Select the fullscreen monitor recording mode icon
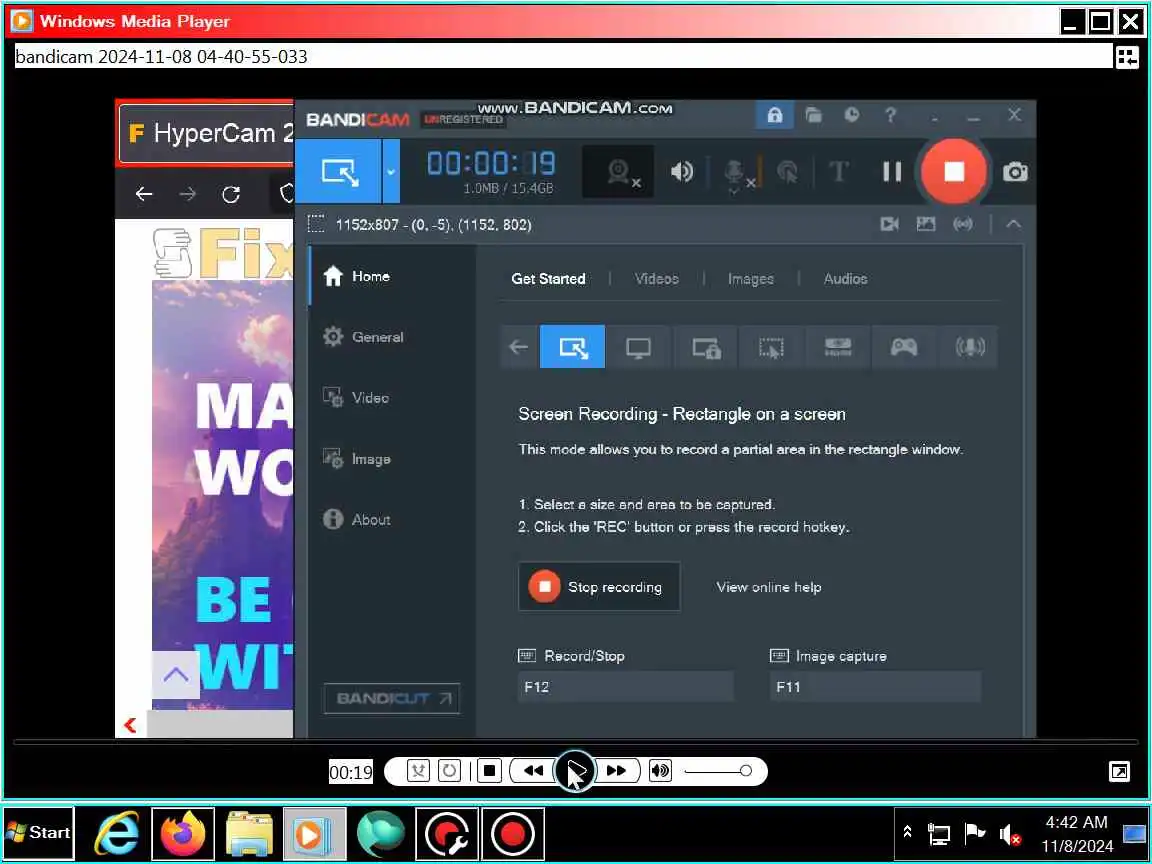The image size is (1152, 864). 638,347
